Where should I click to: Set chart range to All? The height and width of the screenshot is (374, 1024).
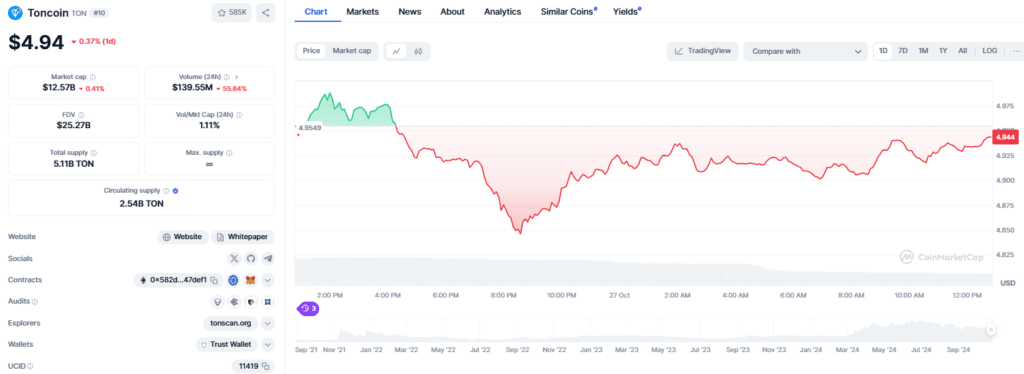pos(963,51)
